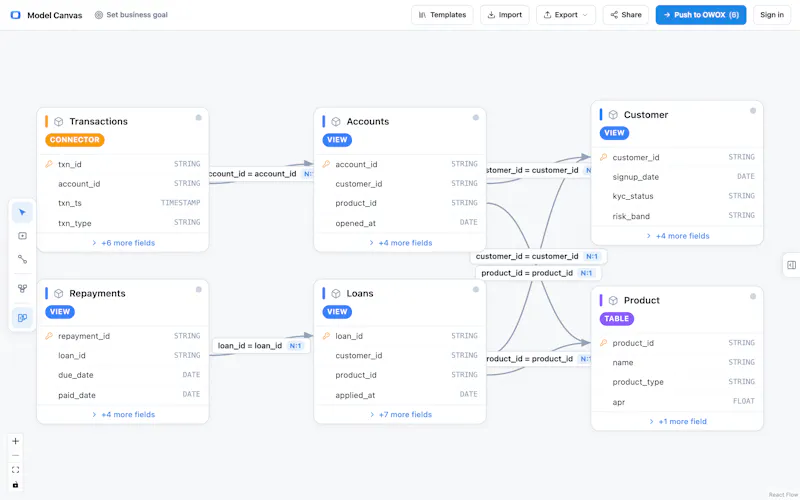This screenshot has width=800, height=500.
Task: Click the Accounts cube icon
Action: 336,121
